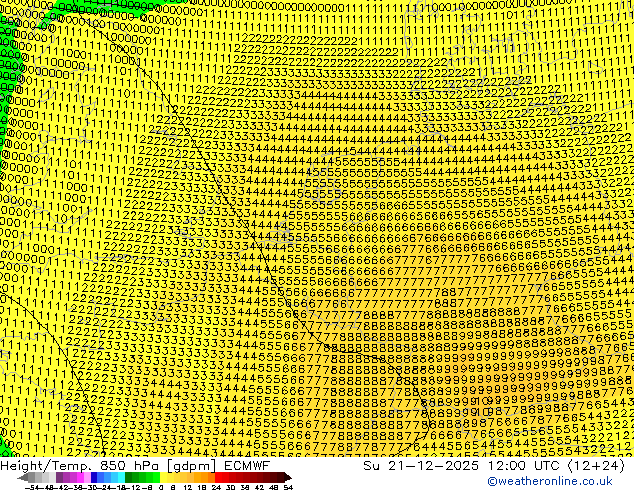Viewport: 634px width, 490px height.
Task: Click the dark blue legend swatch above -30
Action: 94,478
